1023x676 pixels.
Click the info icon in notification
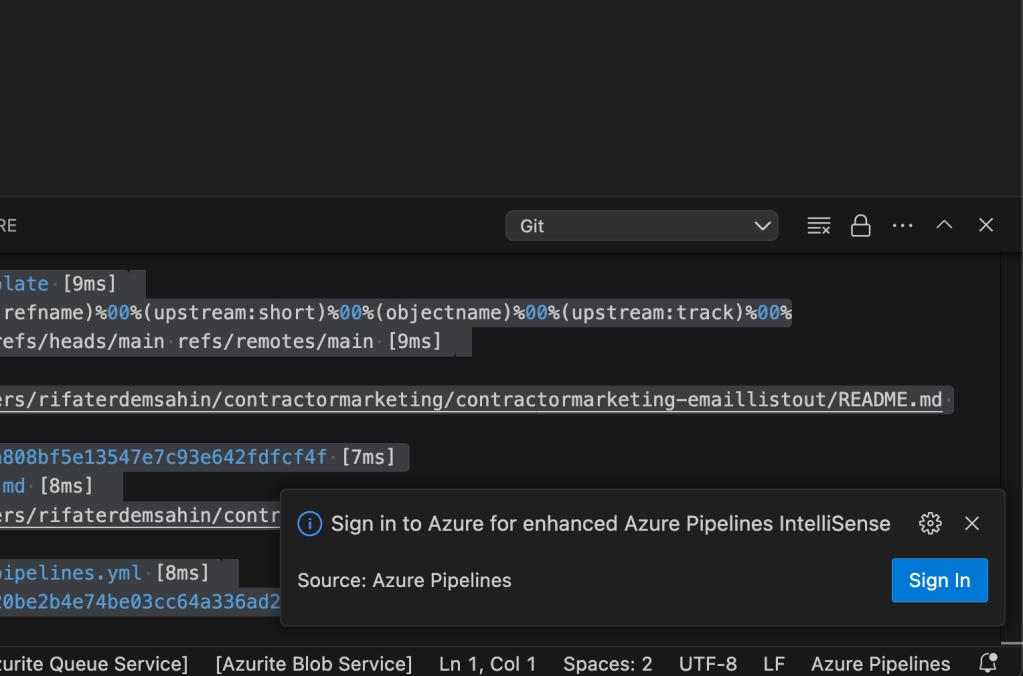pyautogui.click(x=309, y=523)
